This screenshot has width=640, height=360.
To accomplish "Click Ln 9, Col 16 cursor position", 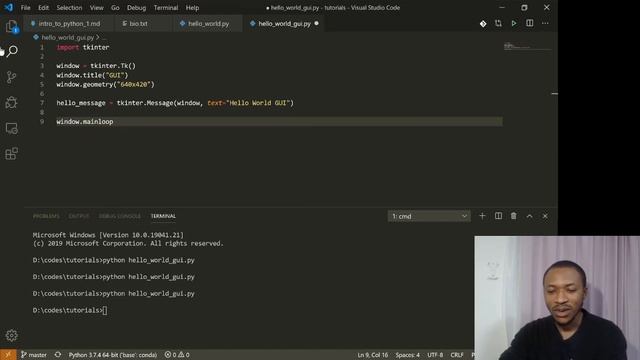I will click(373, 355).
